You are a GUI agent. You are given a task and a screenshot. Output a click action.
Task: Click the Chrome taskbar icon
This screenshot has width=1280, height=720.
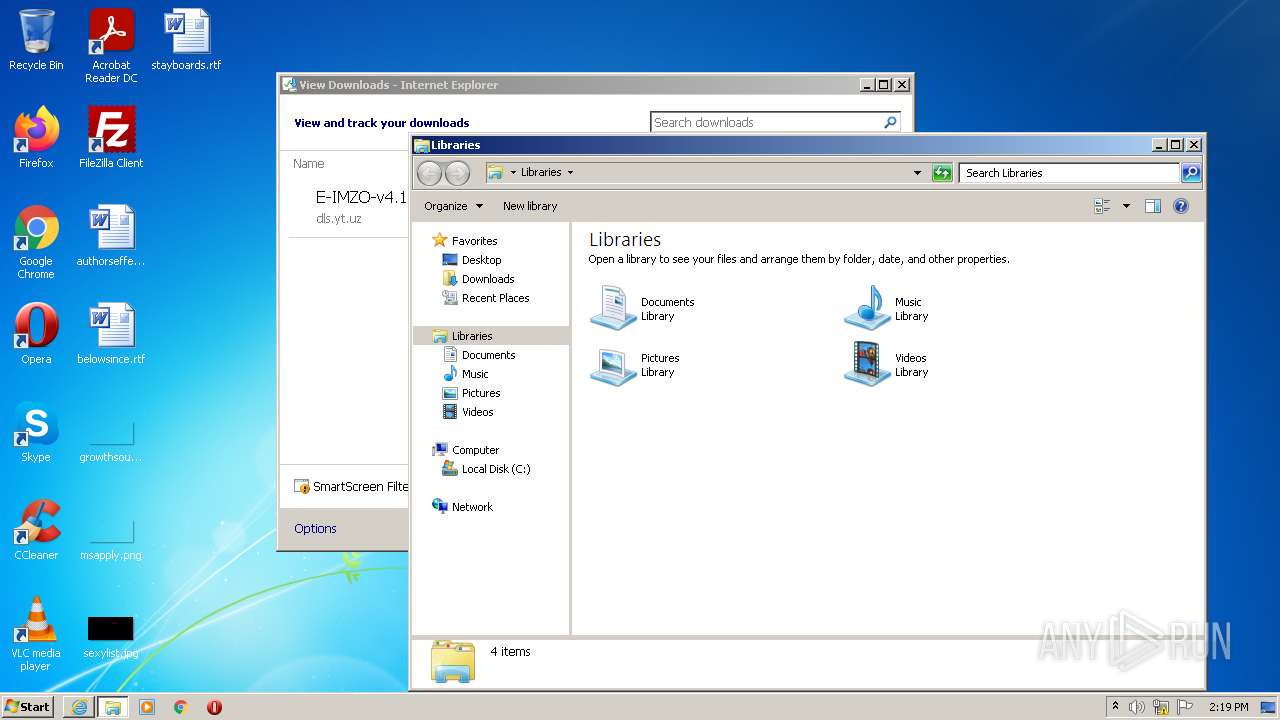click(181, 707)
